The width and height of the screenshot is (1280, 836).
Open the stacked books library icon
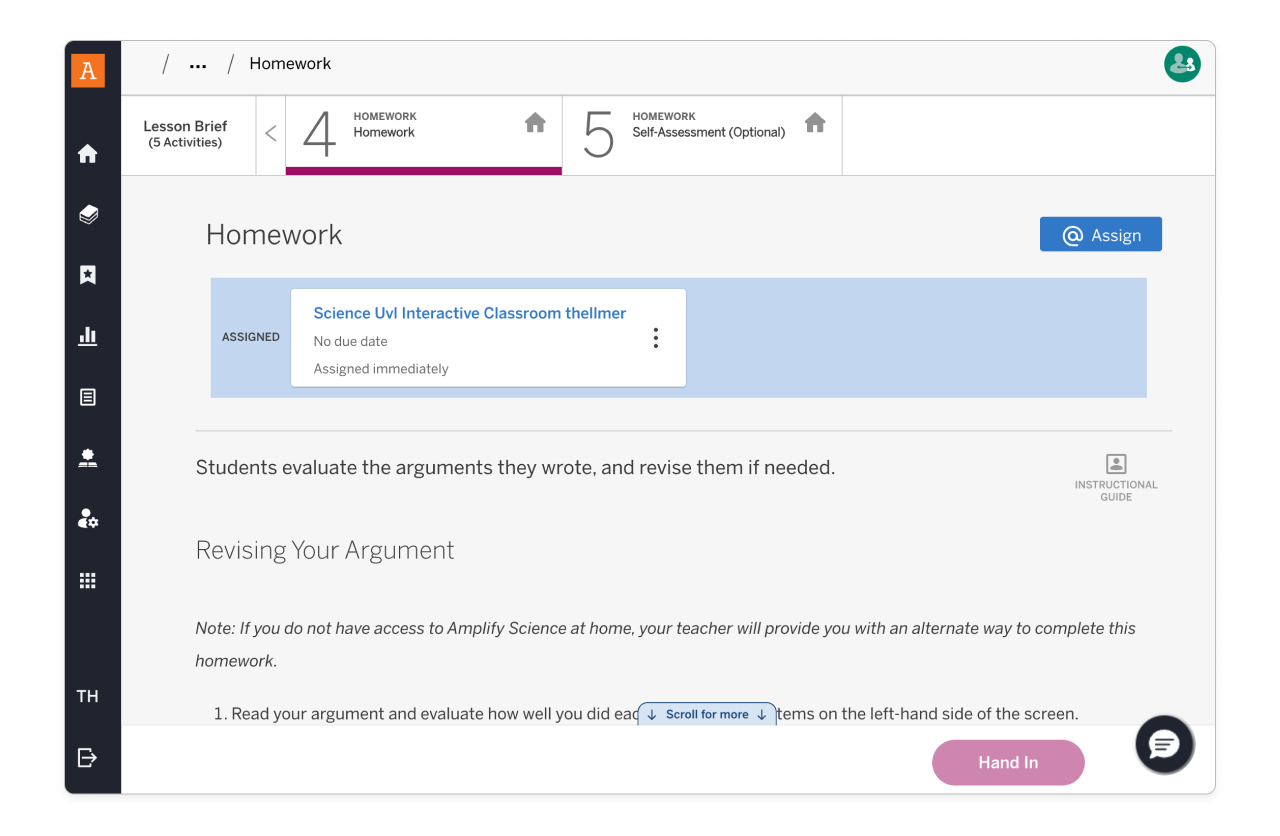88,214
